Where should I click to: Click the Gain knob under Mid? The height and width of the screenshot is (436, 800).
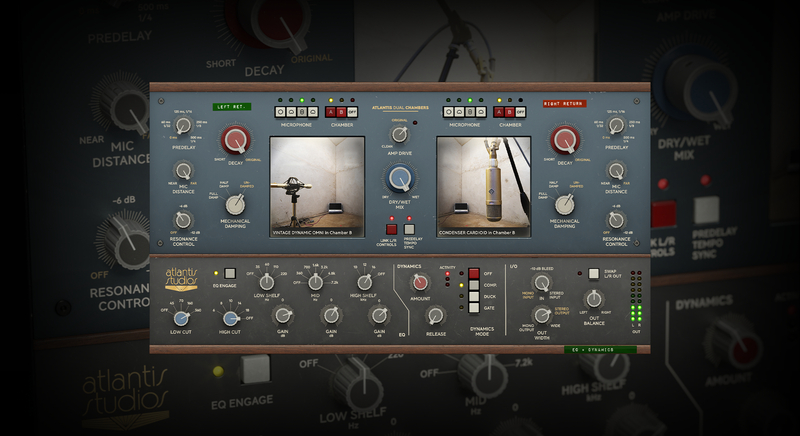click(x=331, y=316)
